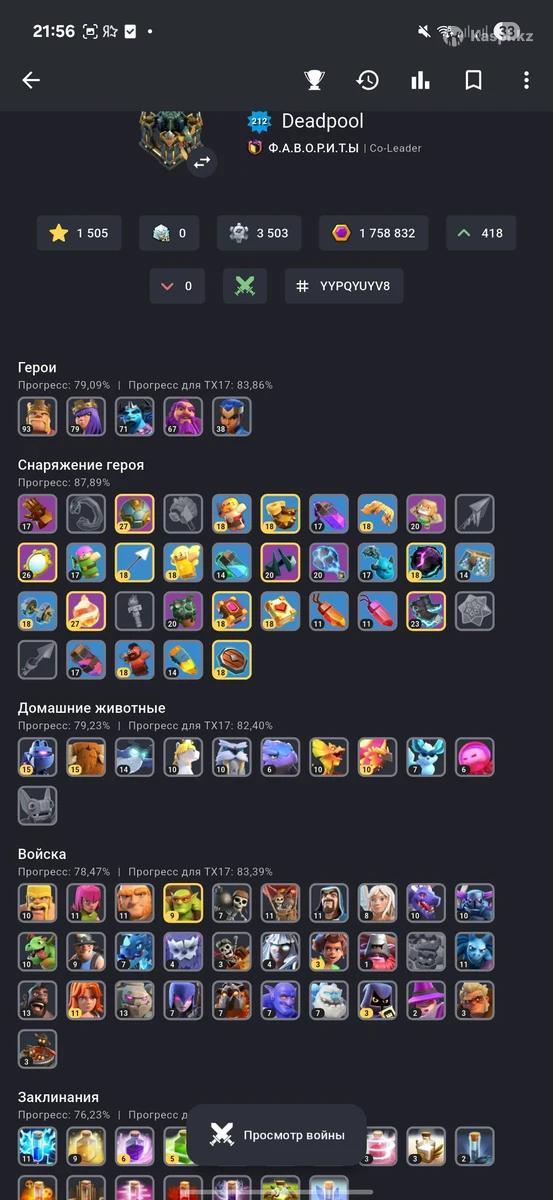Viewport: 553px width, 1200px height.
Task: Select the level 79 Archer Queen hero
Action: [86, 417]
